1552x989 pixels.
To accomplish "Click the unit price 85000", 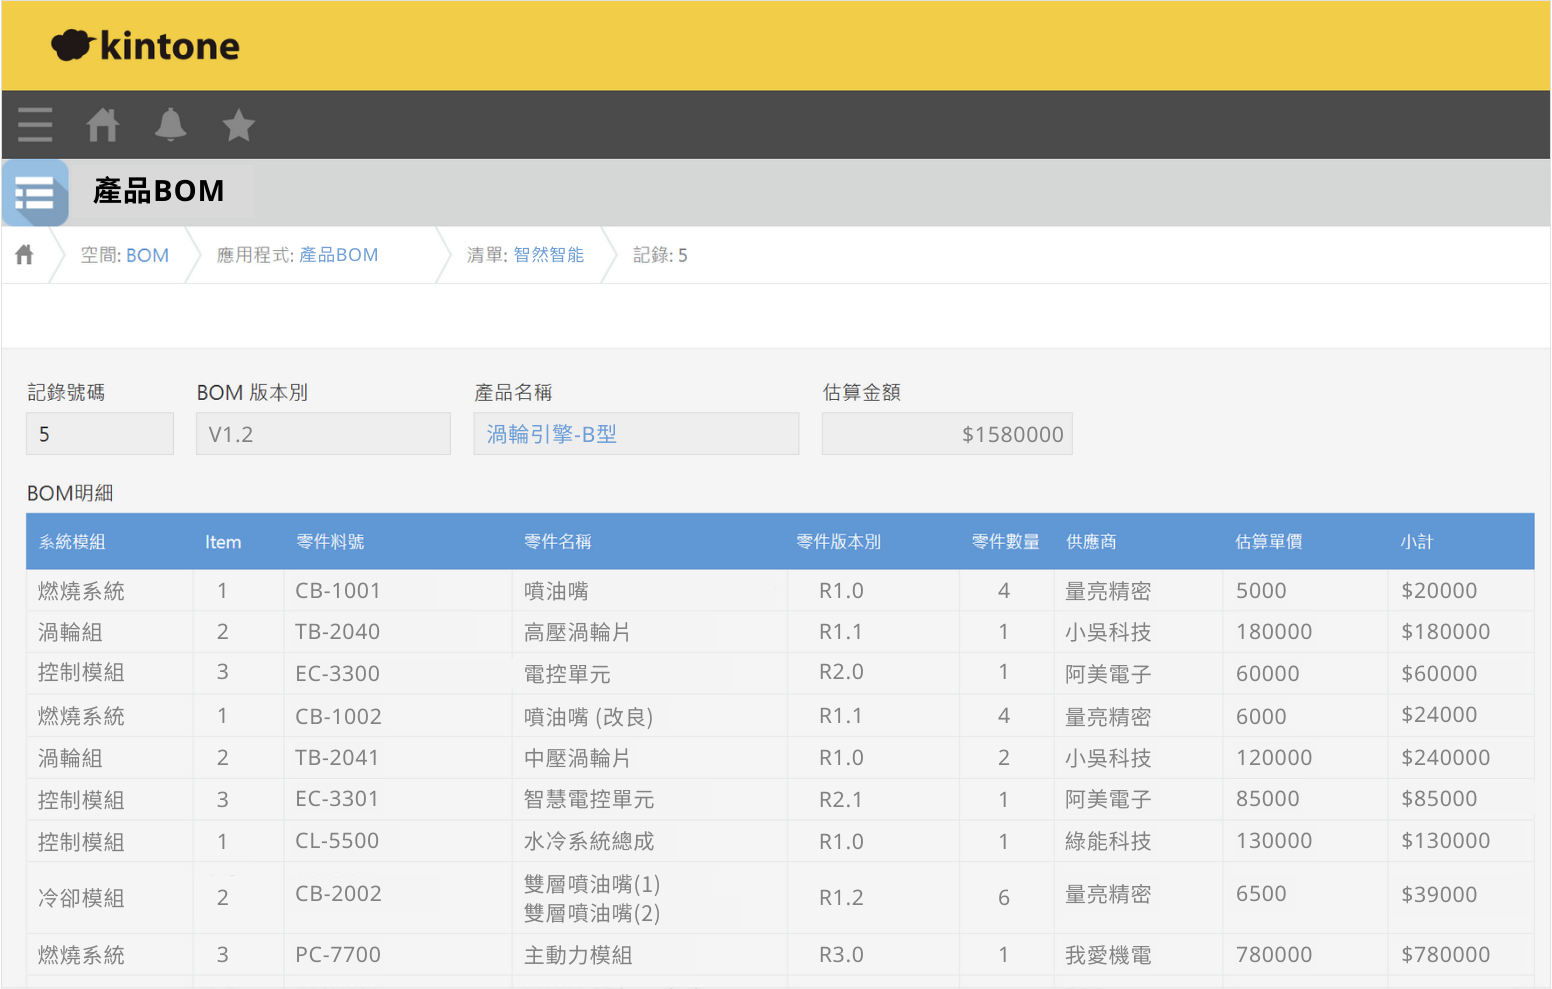I will pyautogui.click(x=1268, y=799).
